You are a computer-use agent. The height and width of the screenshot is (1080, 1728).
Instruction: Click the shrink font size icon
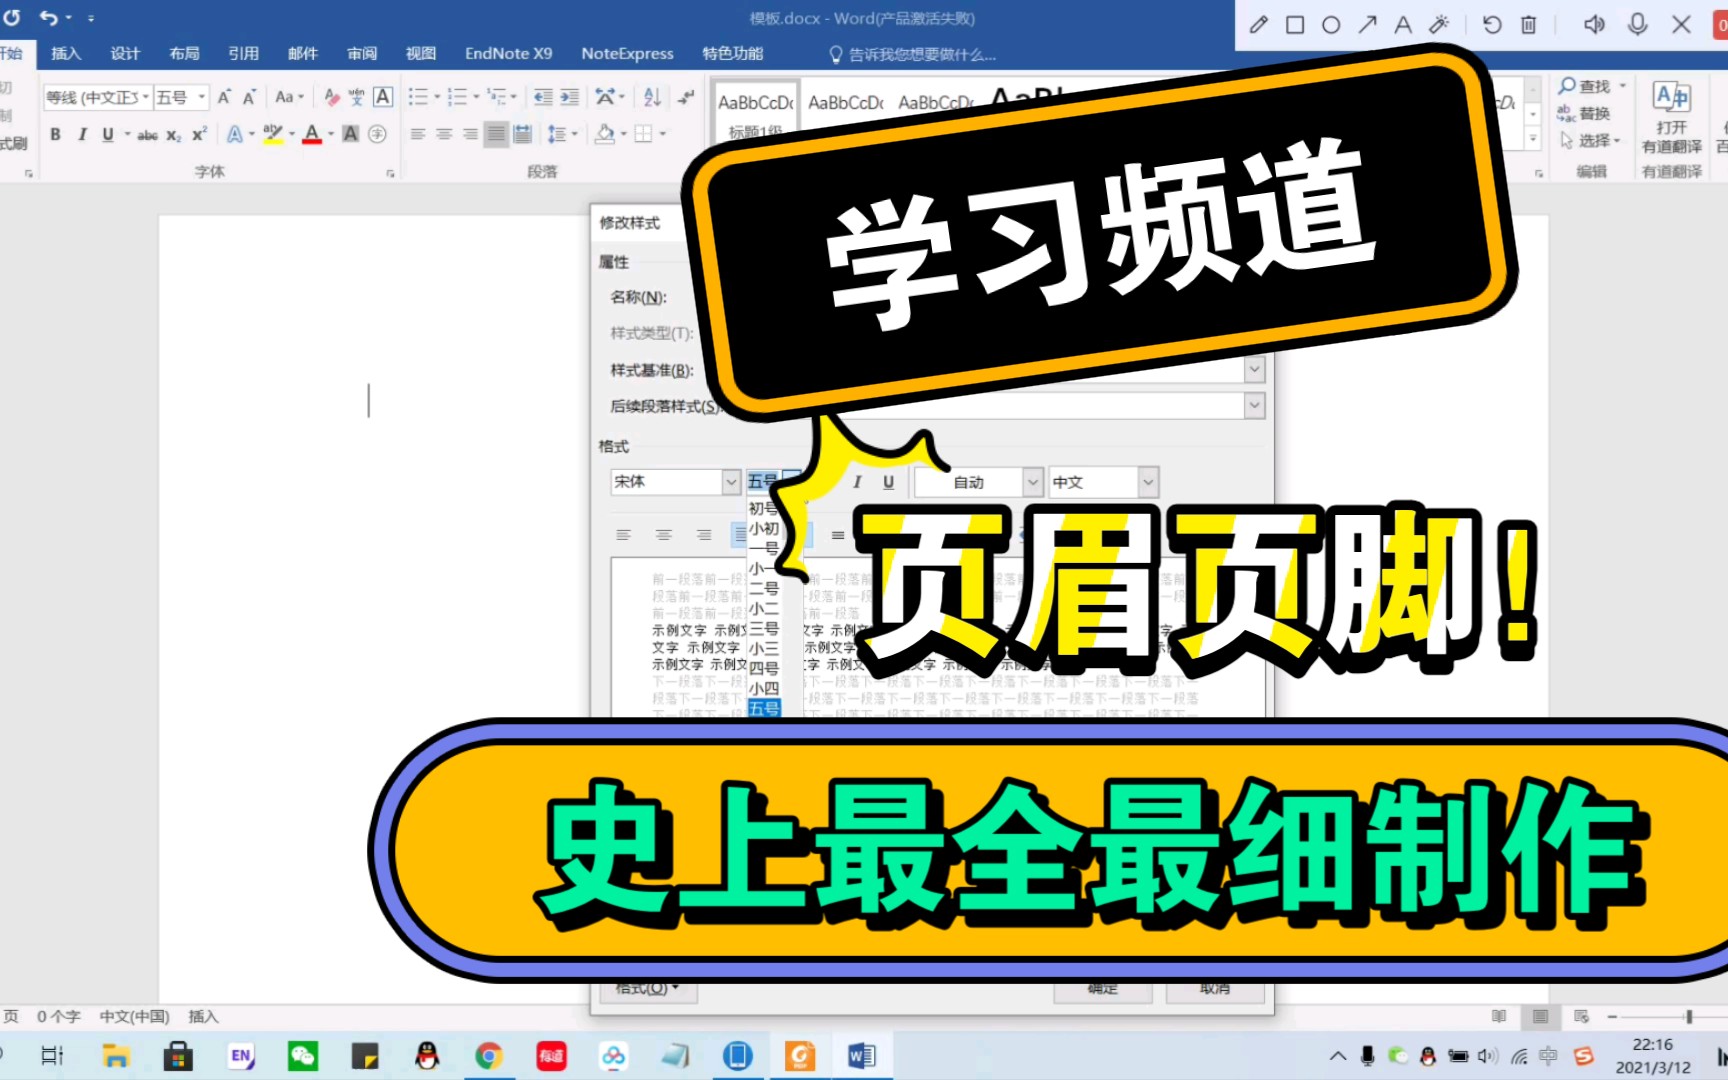(x=249, y=97)
